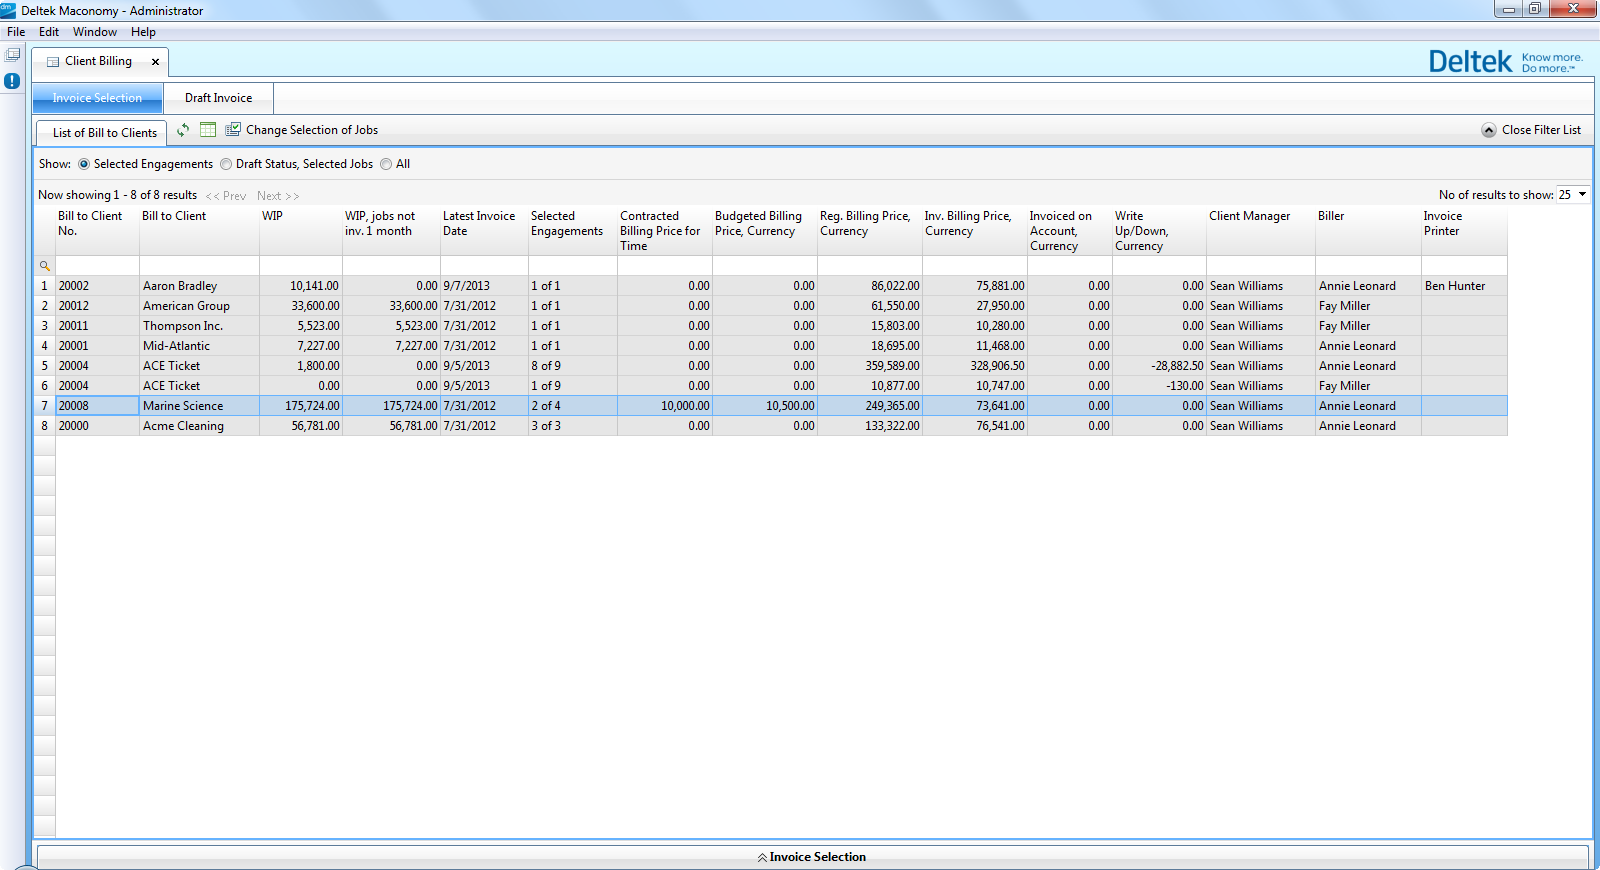Switch to the Draft Invoice tab
The height and width of the screenshot is (870, 1600).
[218, 98]
